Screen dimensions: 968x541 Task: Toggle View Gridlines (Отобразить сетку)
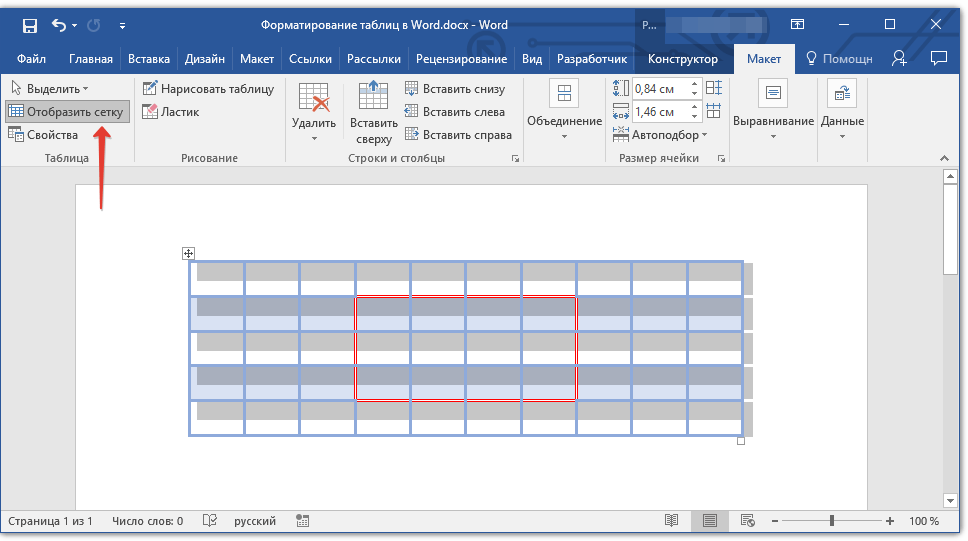tap(66, 112)
